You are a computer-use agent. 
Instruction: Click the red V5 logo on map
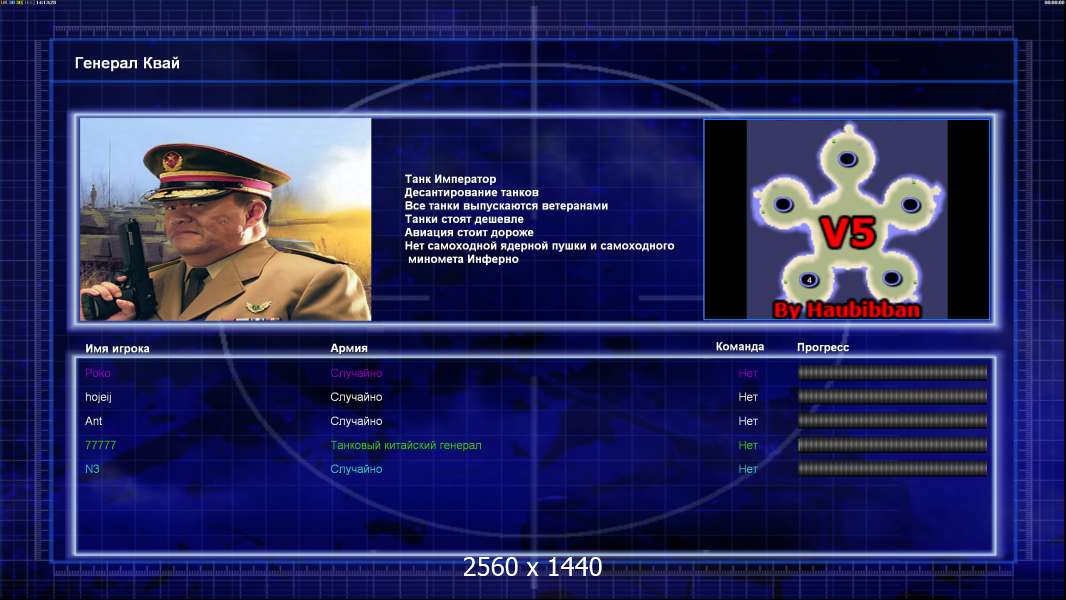(848, 233)
